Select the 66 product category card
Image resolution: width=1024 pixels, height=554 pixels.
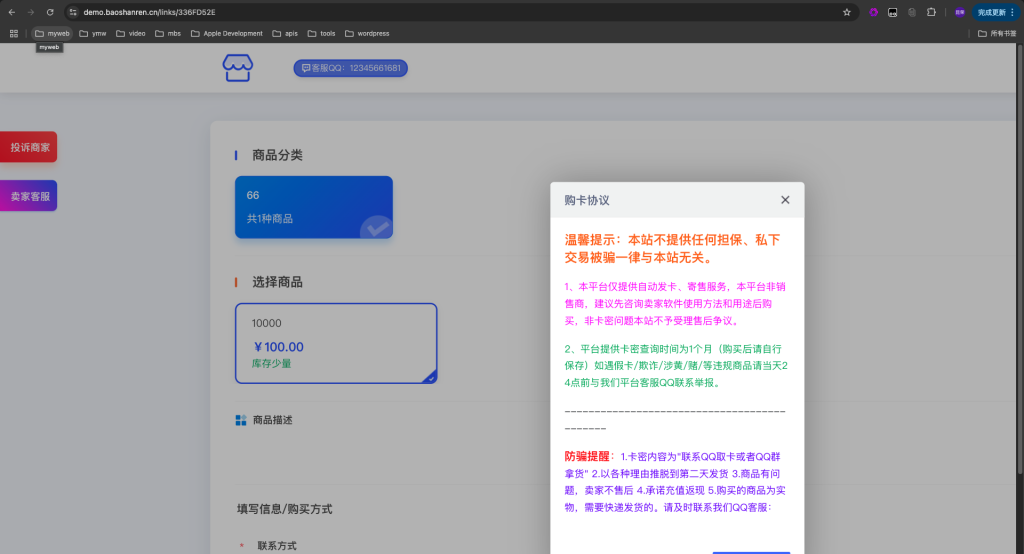313,207
